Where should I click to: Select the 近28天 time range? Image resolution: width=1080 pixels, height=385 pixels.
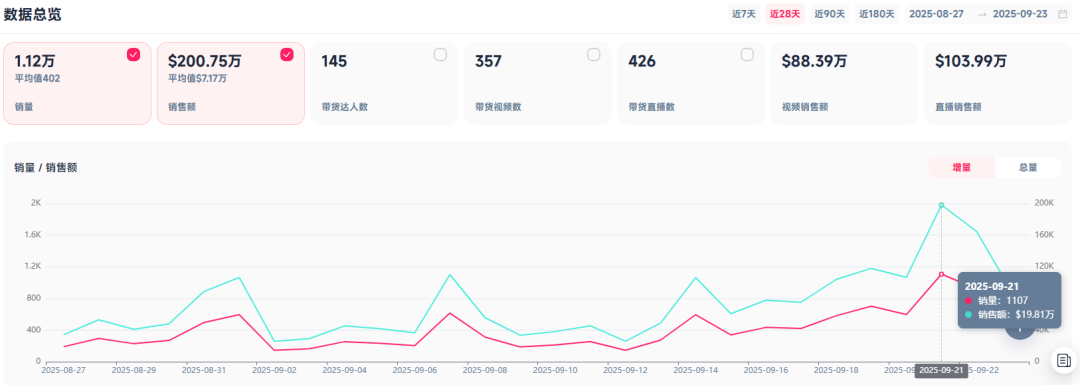[785, 14]
